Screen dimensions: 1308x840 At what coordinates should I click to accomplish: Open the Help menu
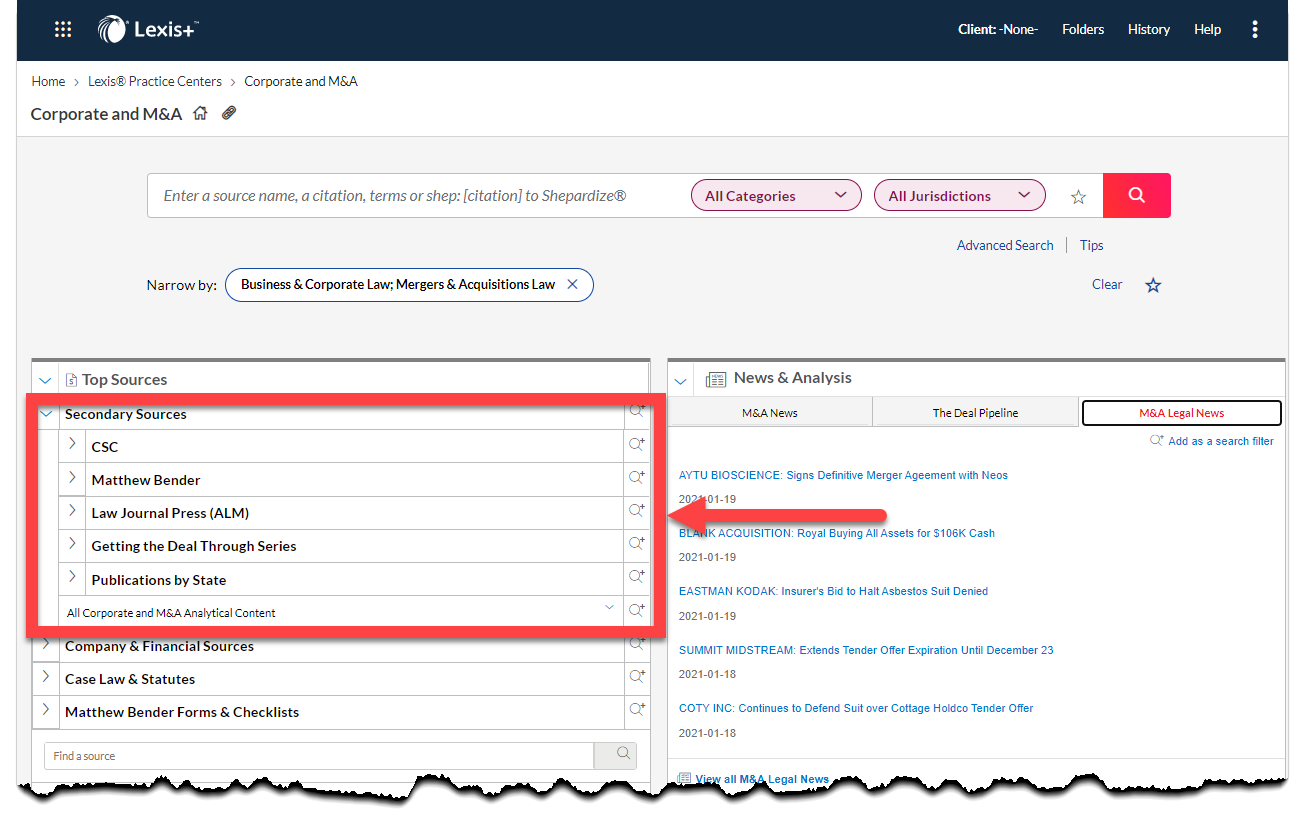pos(1207,29)
